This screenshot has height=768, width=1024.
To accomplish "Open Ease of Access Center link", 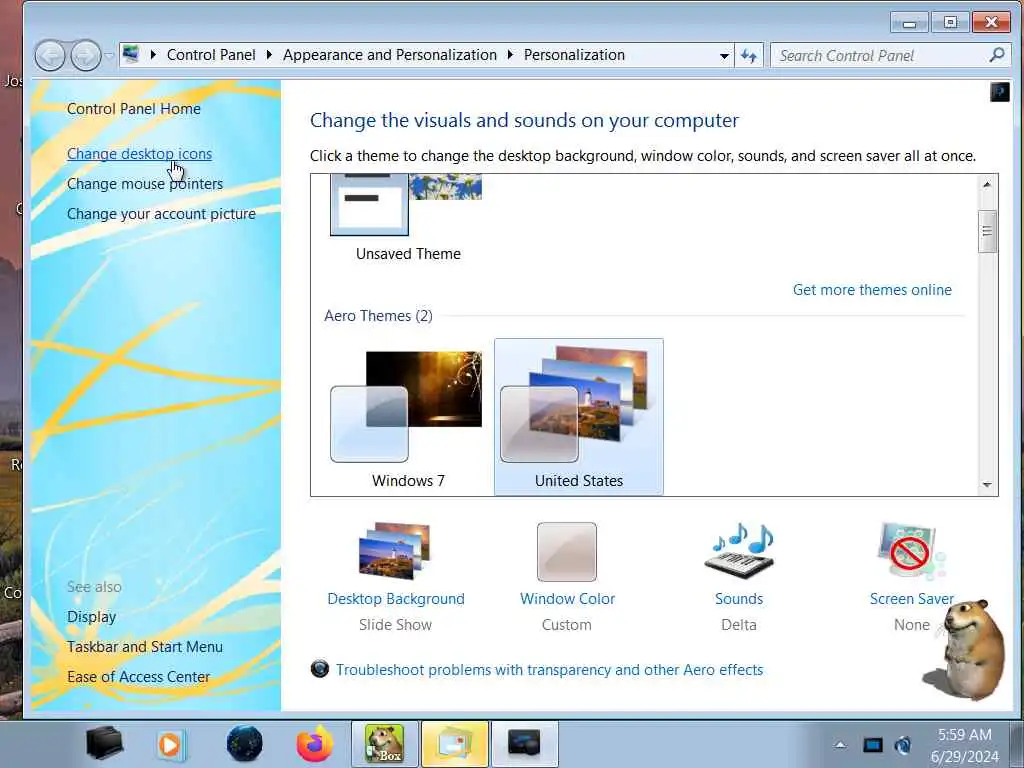I will coord(138,677).
